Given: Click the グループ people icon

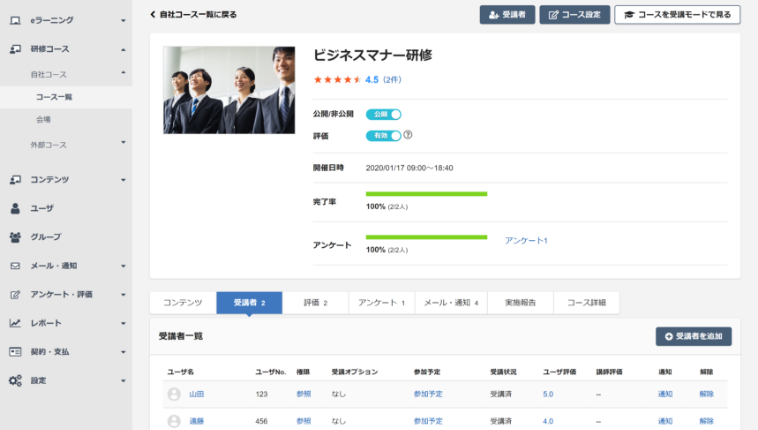Looking at the screenshot, I should pos(15,237).
